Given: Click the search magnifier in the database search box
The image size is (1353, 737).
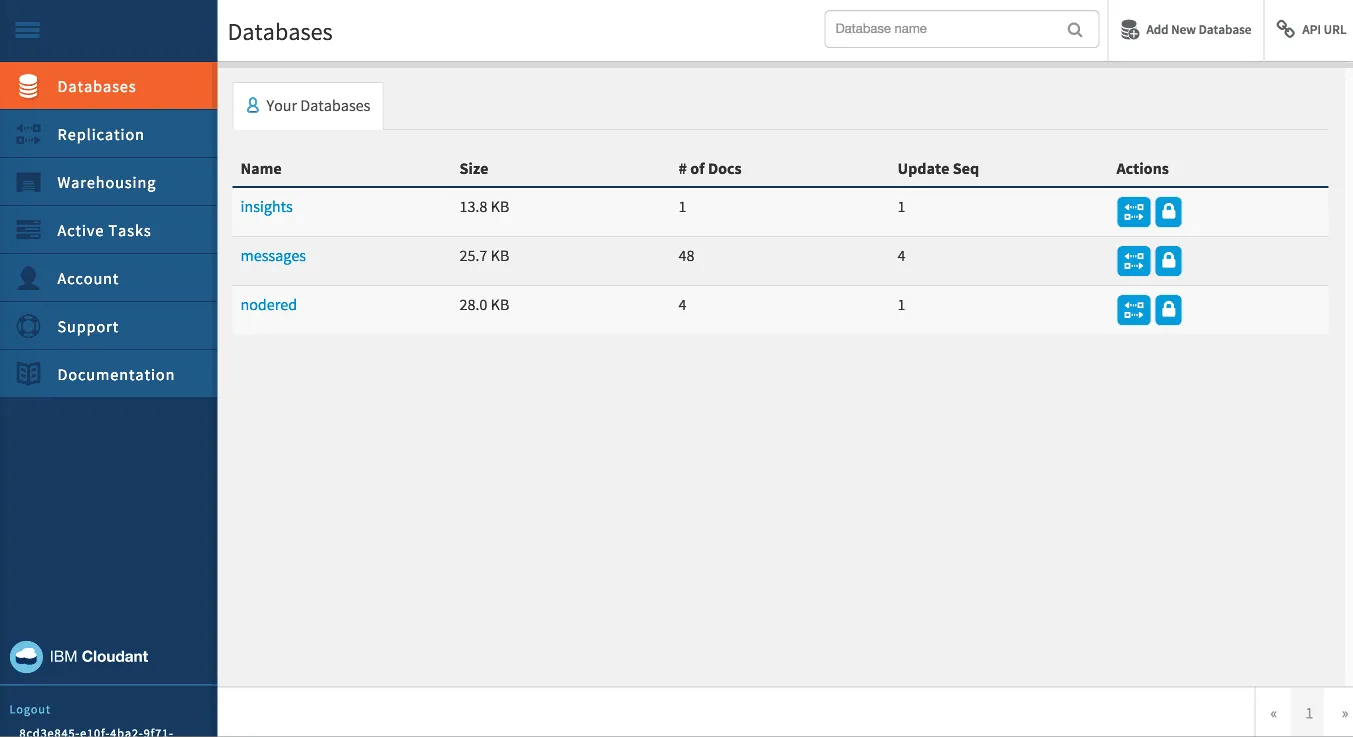Looking at the screenshot, I should click(x=1075, y=29).
